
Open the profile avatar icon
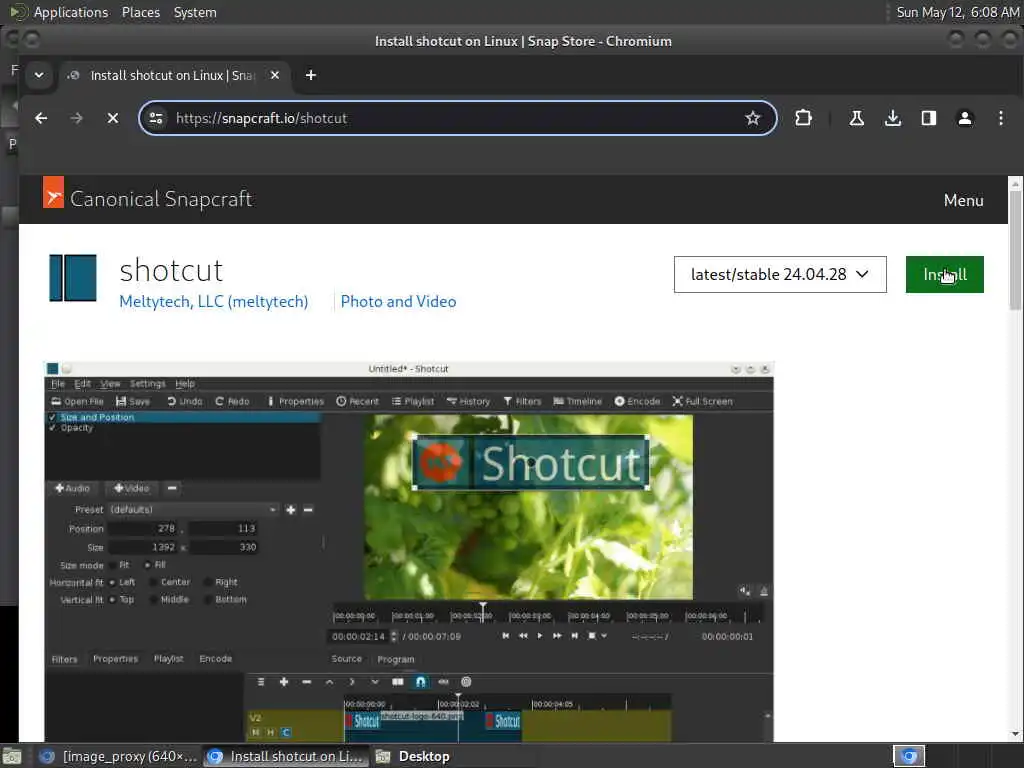tap(965, 118)
